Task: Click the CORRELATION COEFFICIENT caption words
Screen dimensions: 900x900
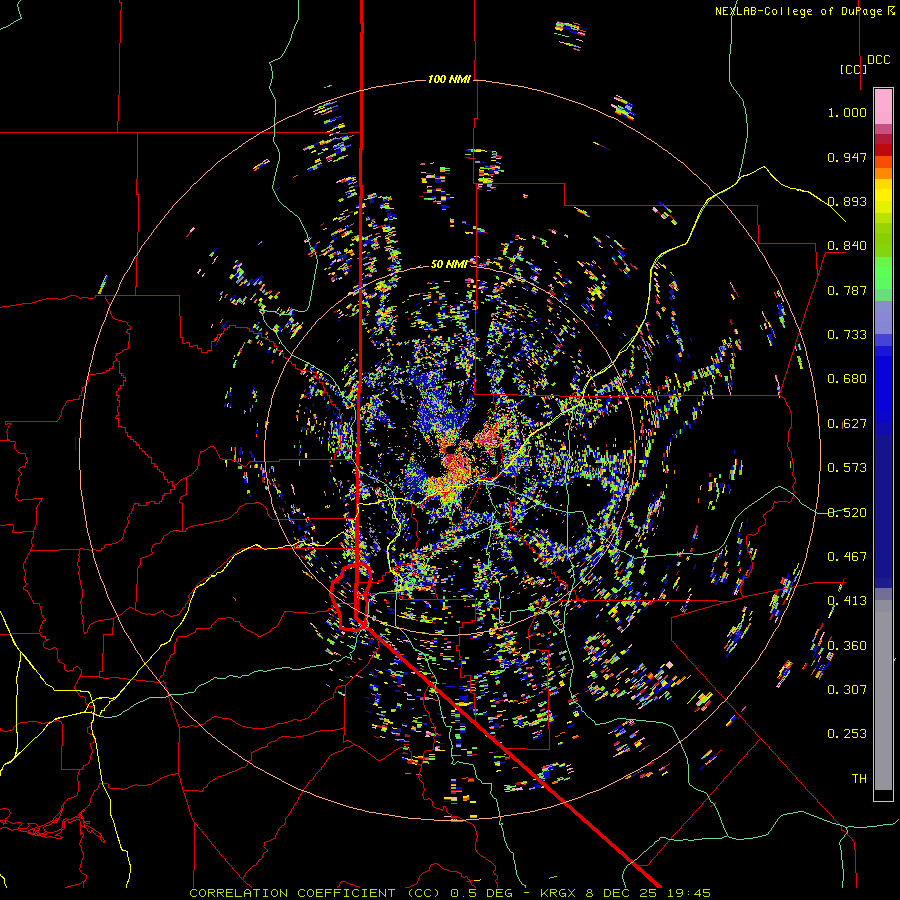Action: point(292,893)
